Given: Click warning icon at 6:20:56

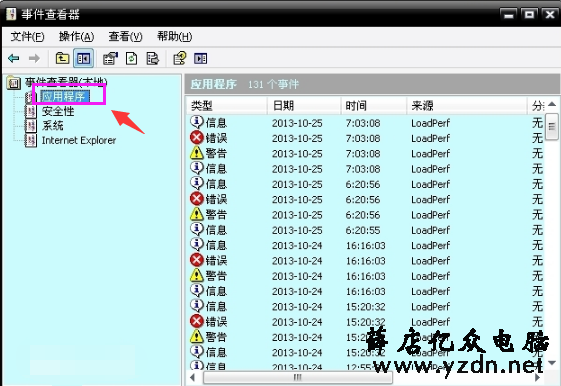Looking at the screenshot, I should pos(197,214).
